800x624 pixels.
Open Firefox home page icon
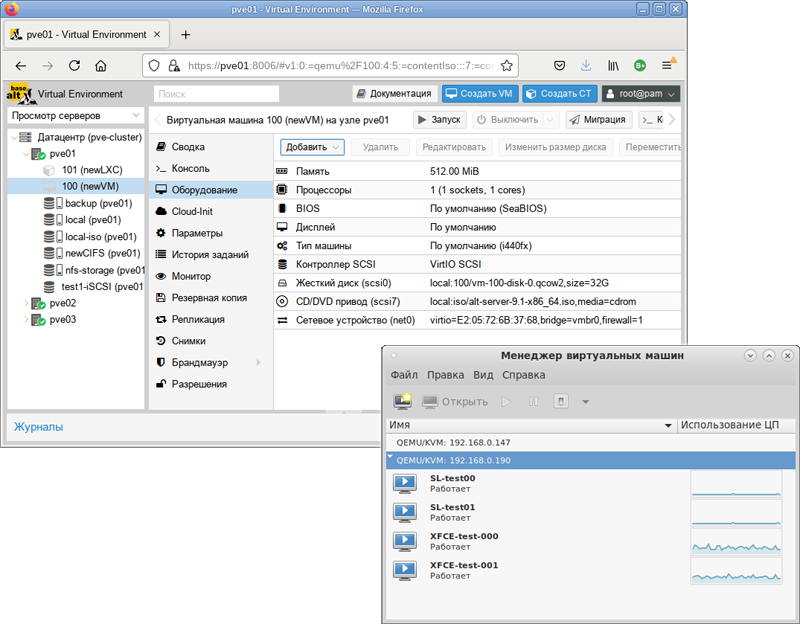[101, 66]
